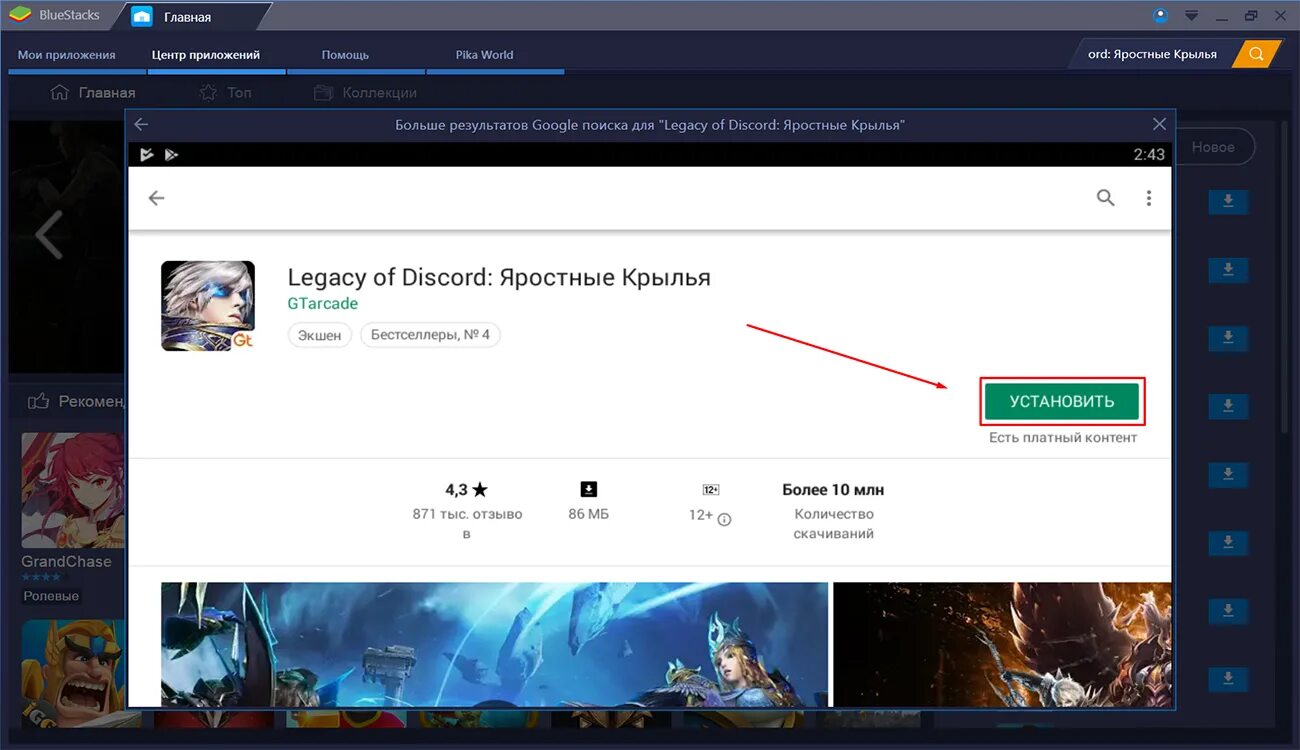
Task: Open the BlueStacks title bar dropdown menu
Action: (1191, 15)
